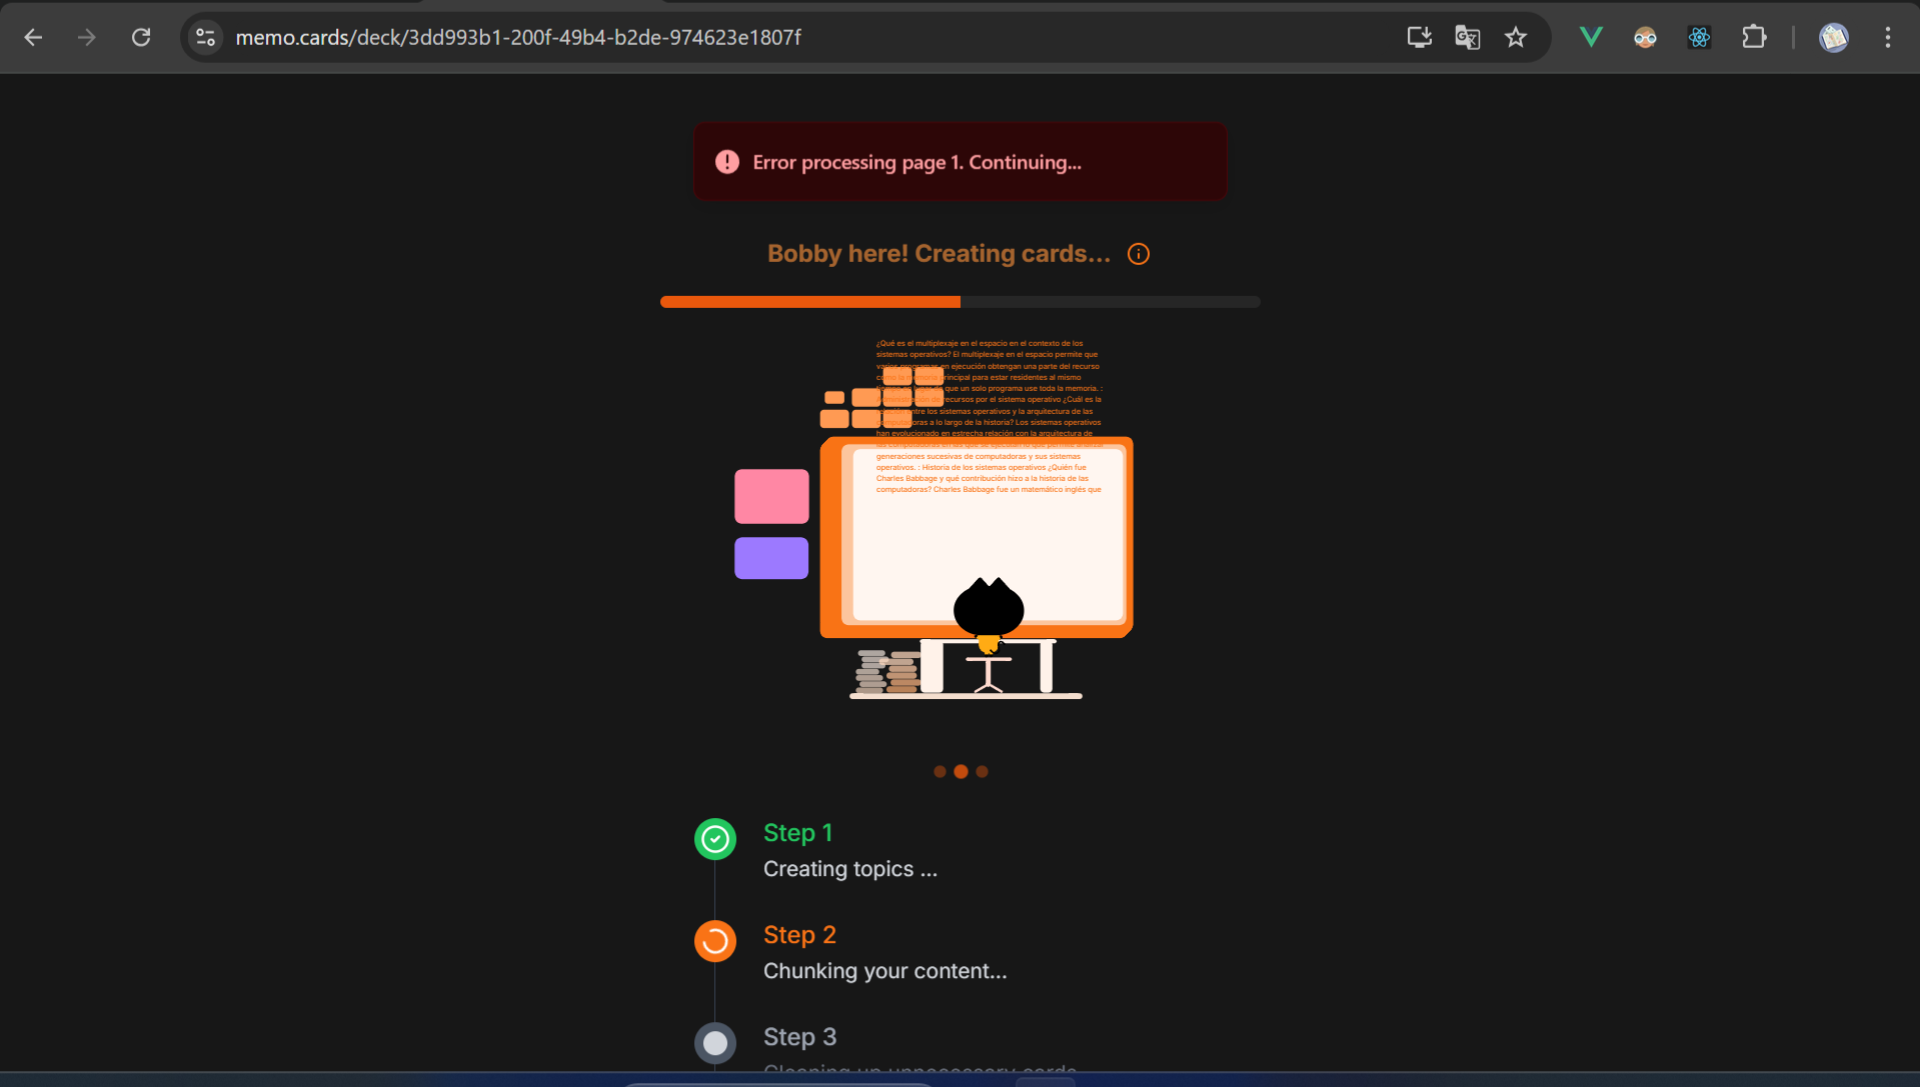
Task: Click the install app icon
Action: click(x=1419, y=37)
